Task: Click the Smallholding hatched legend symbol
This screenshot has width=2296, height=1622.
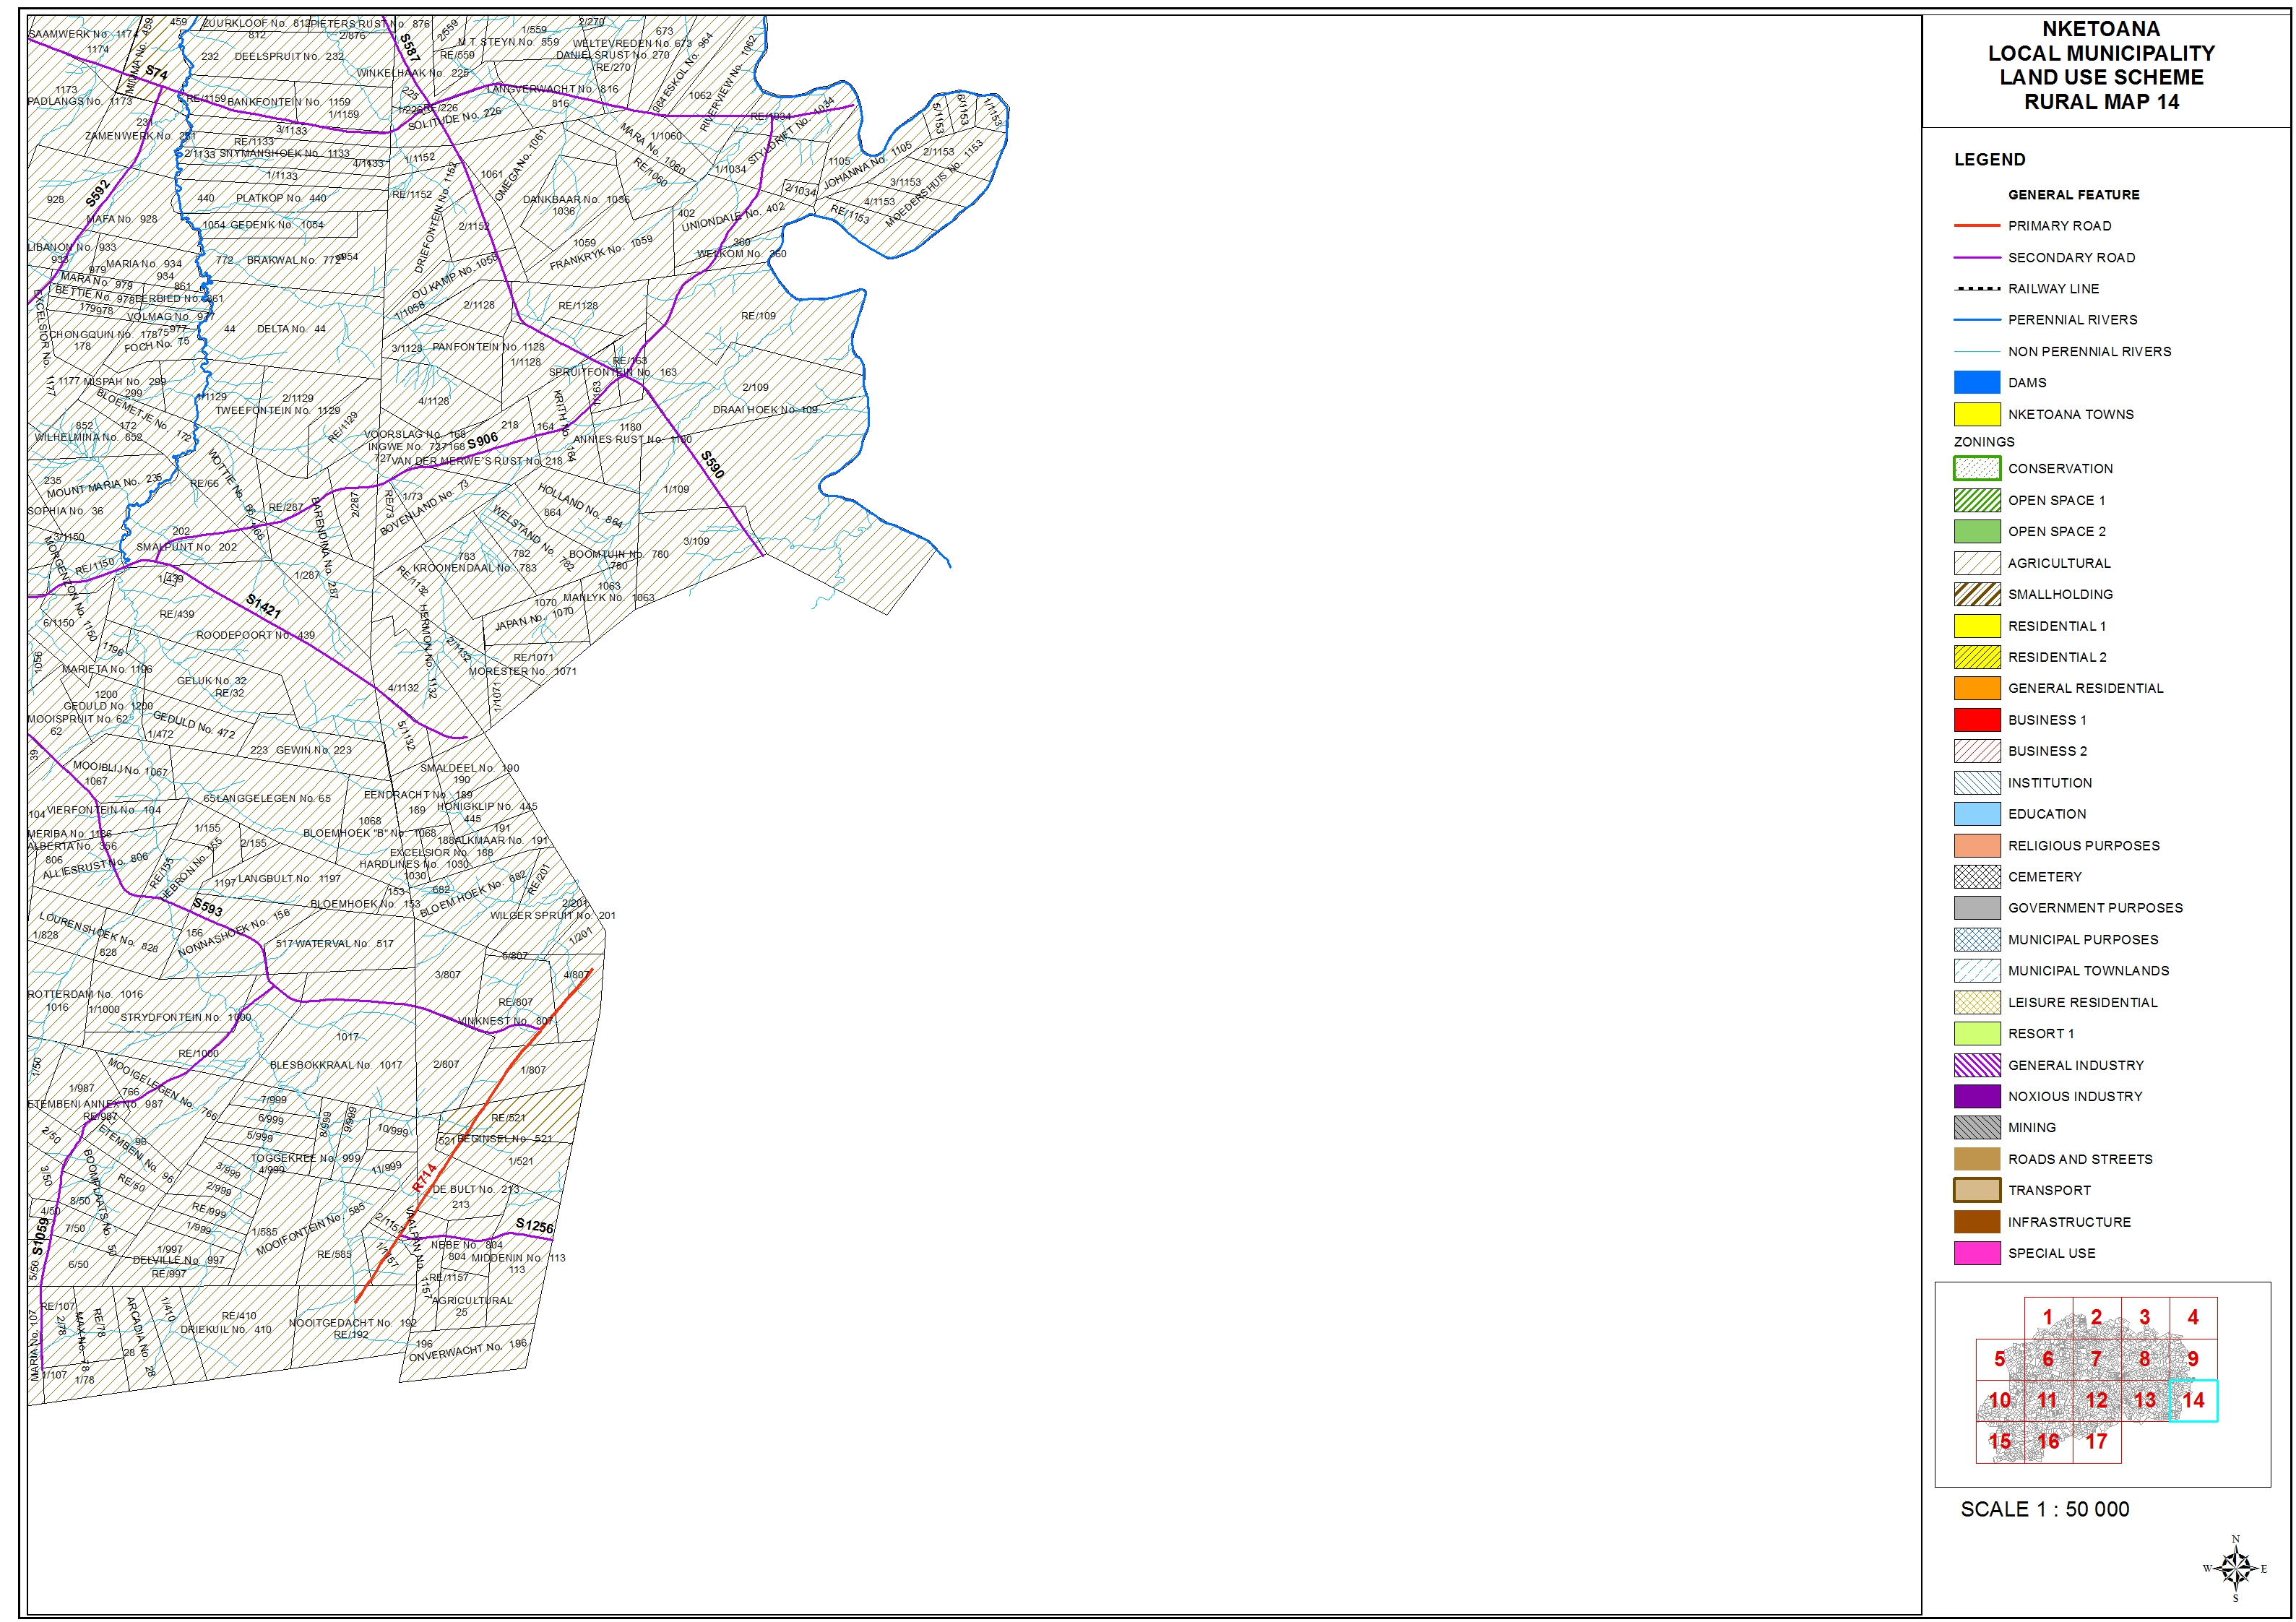Action: click(x=1976, y=594)
